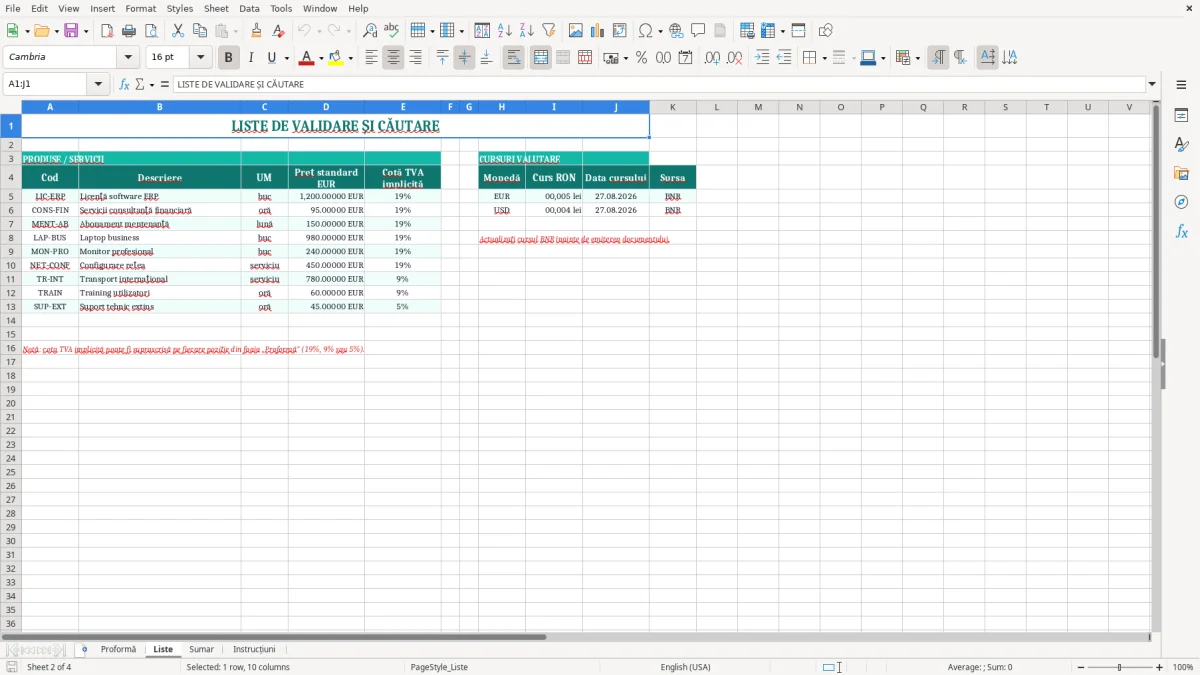
Task: Enable Align Right
Action: (x=416, y=58)
